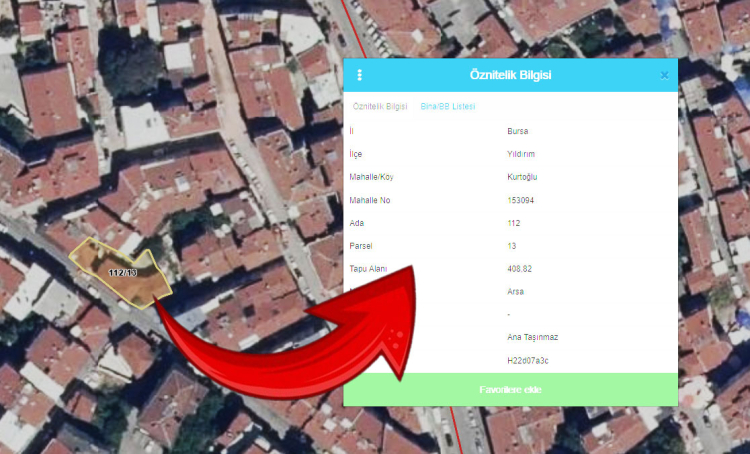
Task: Click the Ana Taşınmaz value
Action: click(x=531, y=338)
